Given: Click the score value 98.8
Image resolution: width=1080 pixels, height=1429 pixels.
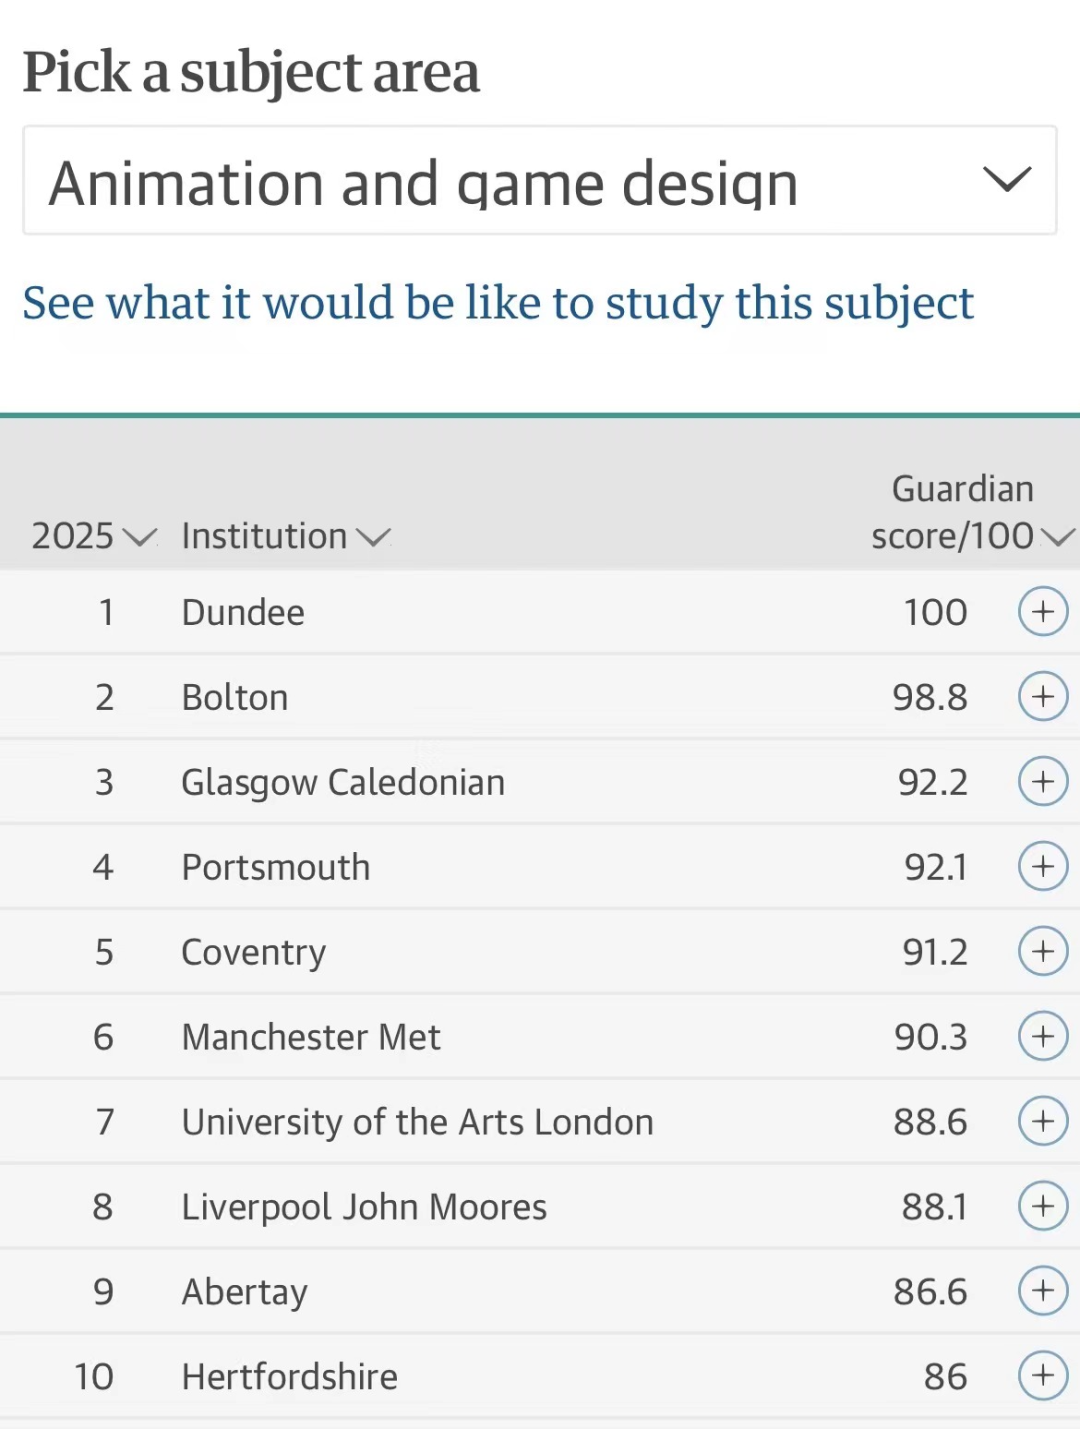Looking at the screenshot, I should tap(930, 697).
